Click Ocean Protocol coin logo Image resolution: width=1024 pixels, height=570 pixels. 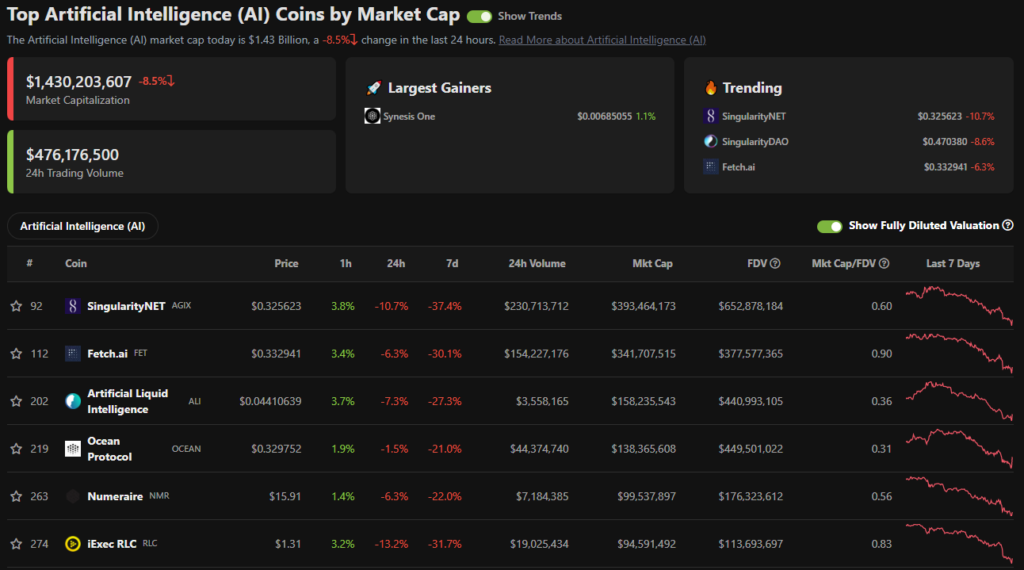coord(72,449)
